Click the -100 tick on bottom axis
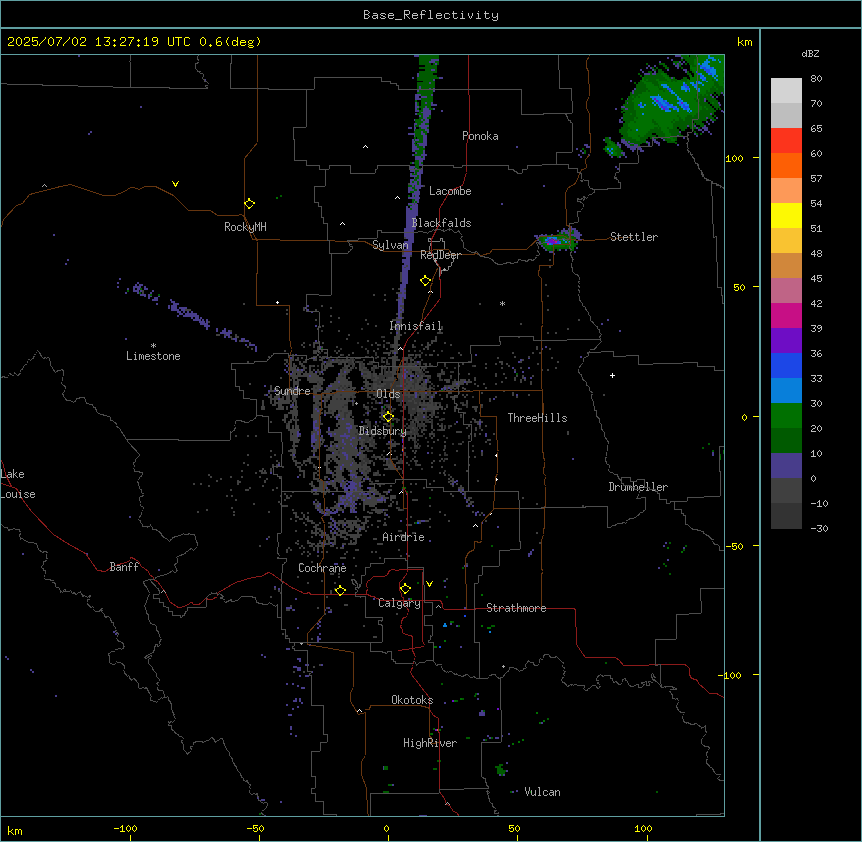The height and width of the screenshot is (842, 862). (x=125, y=828)
